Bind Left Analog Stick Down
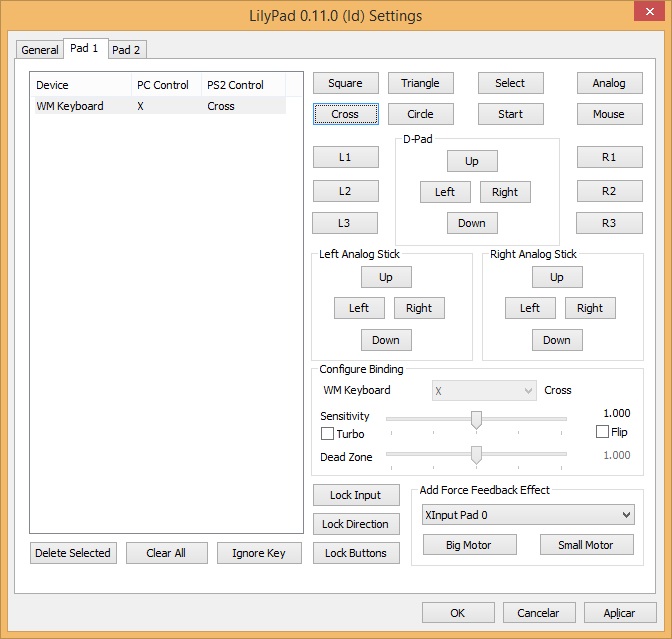Screen dimensions: 672x639 coord(386,340)
